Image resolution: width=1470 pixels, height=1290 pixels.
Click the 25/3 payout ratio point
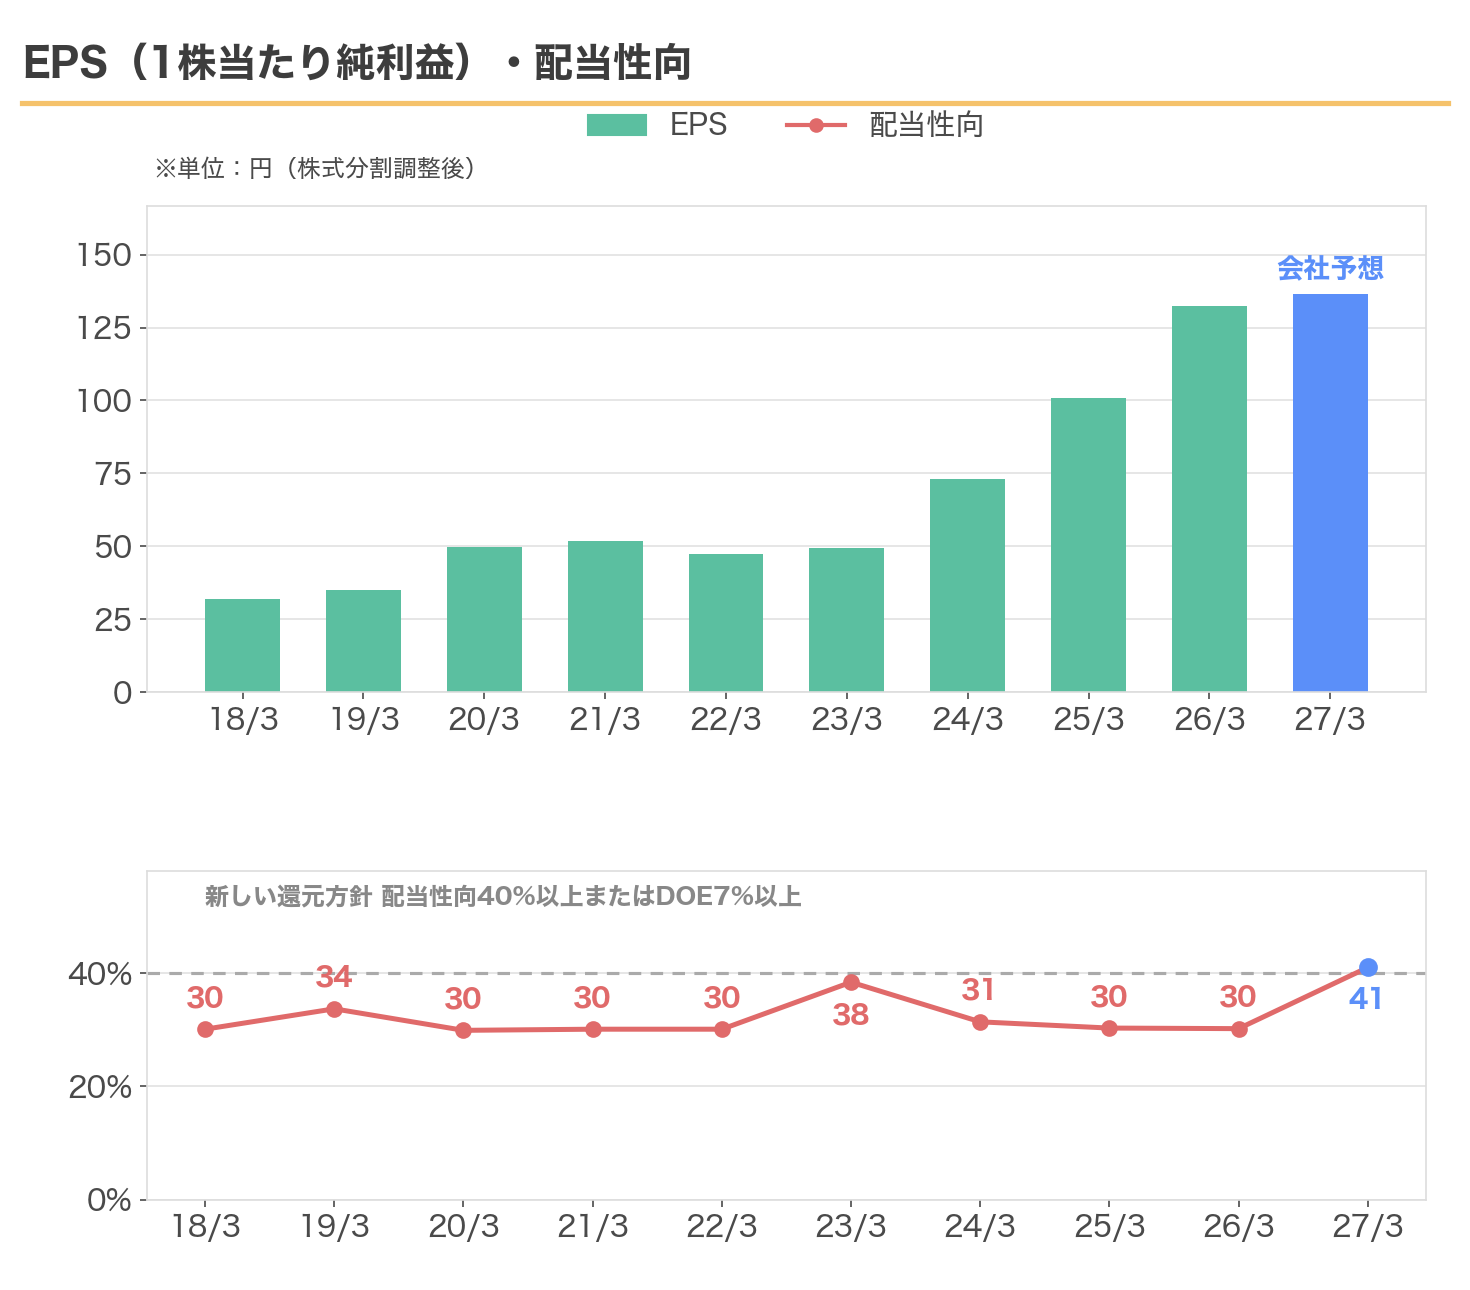(1109, 1028)
